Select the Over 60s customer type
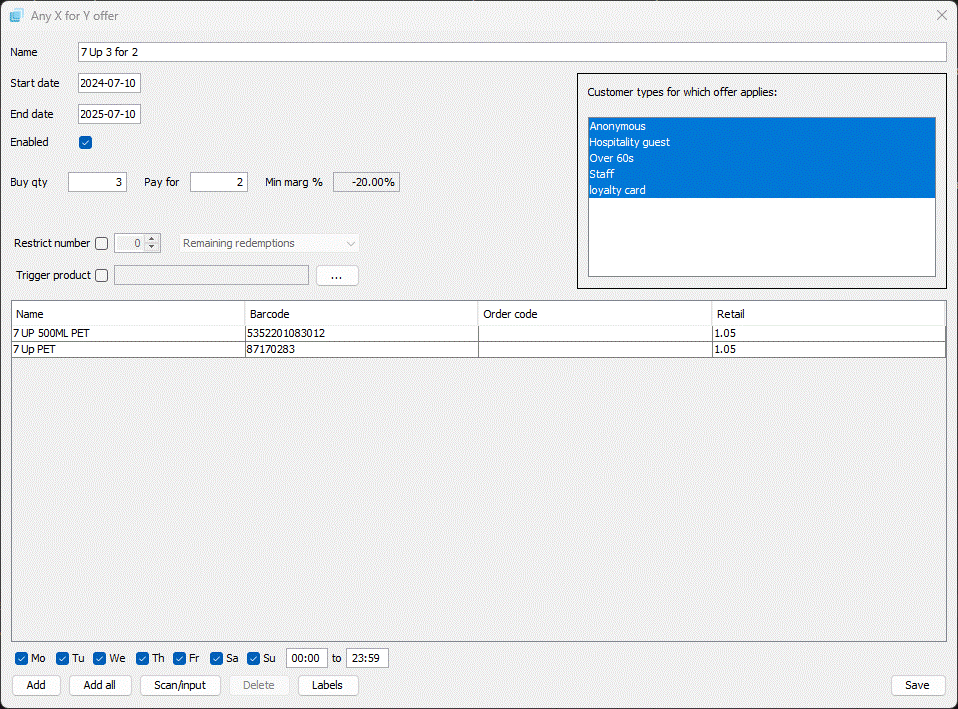The height and width of the screenshot is (709, 958). click(761, 158)
